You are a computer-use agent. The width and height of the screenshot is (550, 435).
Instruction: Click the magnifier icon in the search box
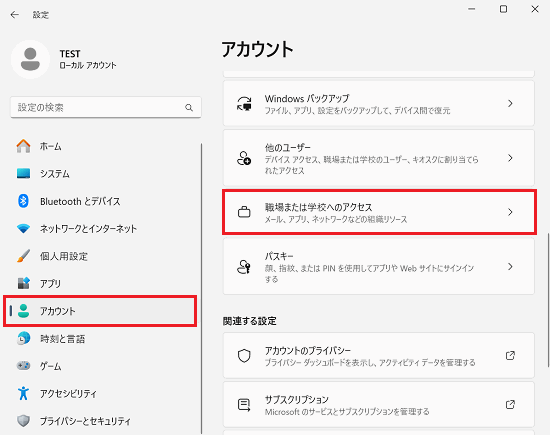189,107
